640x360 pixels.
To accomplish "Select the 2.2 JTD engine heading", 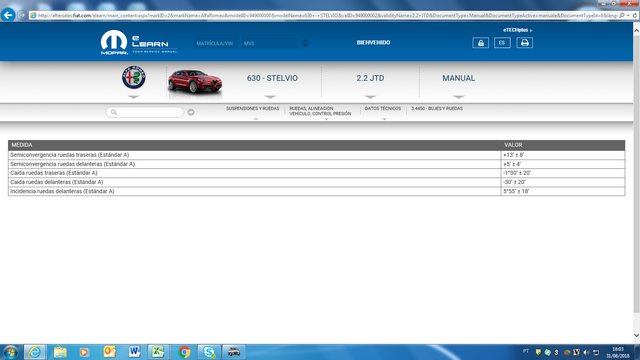I will click(x=370, y=78).
